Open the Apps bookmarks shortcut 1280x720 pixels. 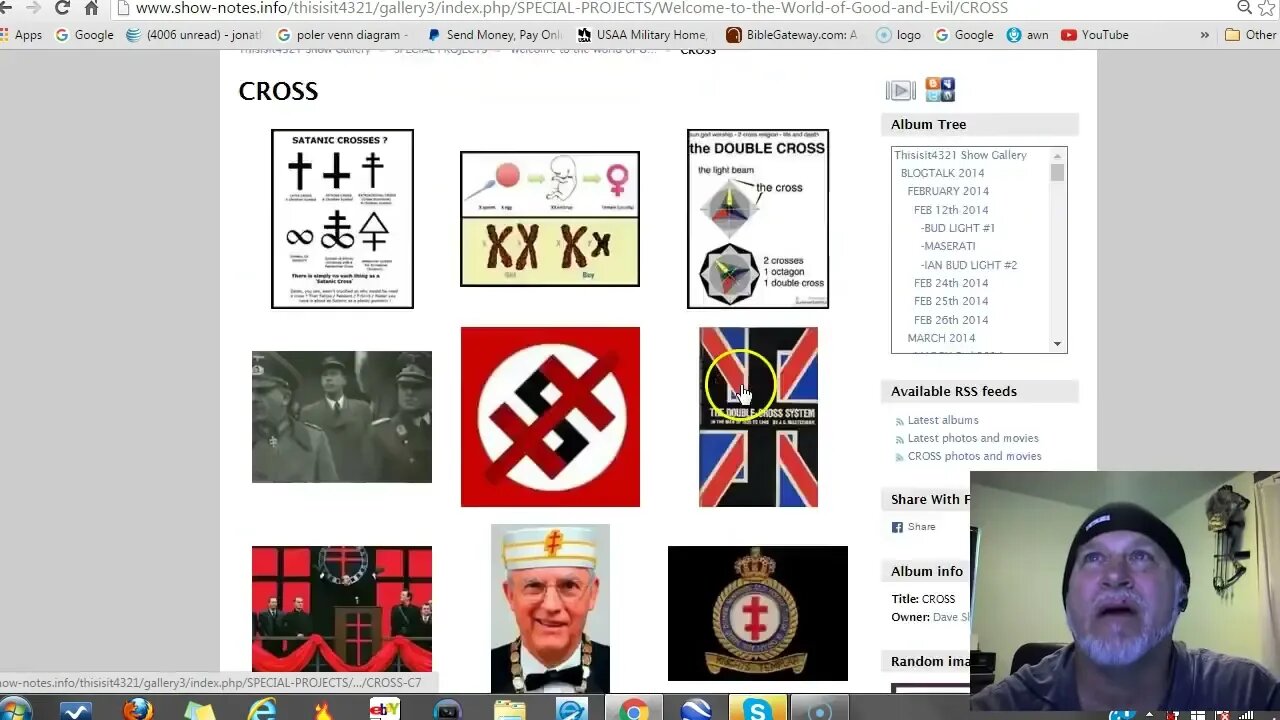[21, 35]
